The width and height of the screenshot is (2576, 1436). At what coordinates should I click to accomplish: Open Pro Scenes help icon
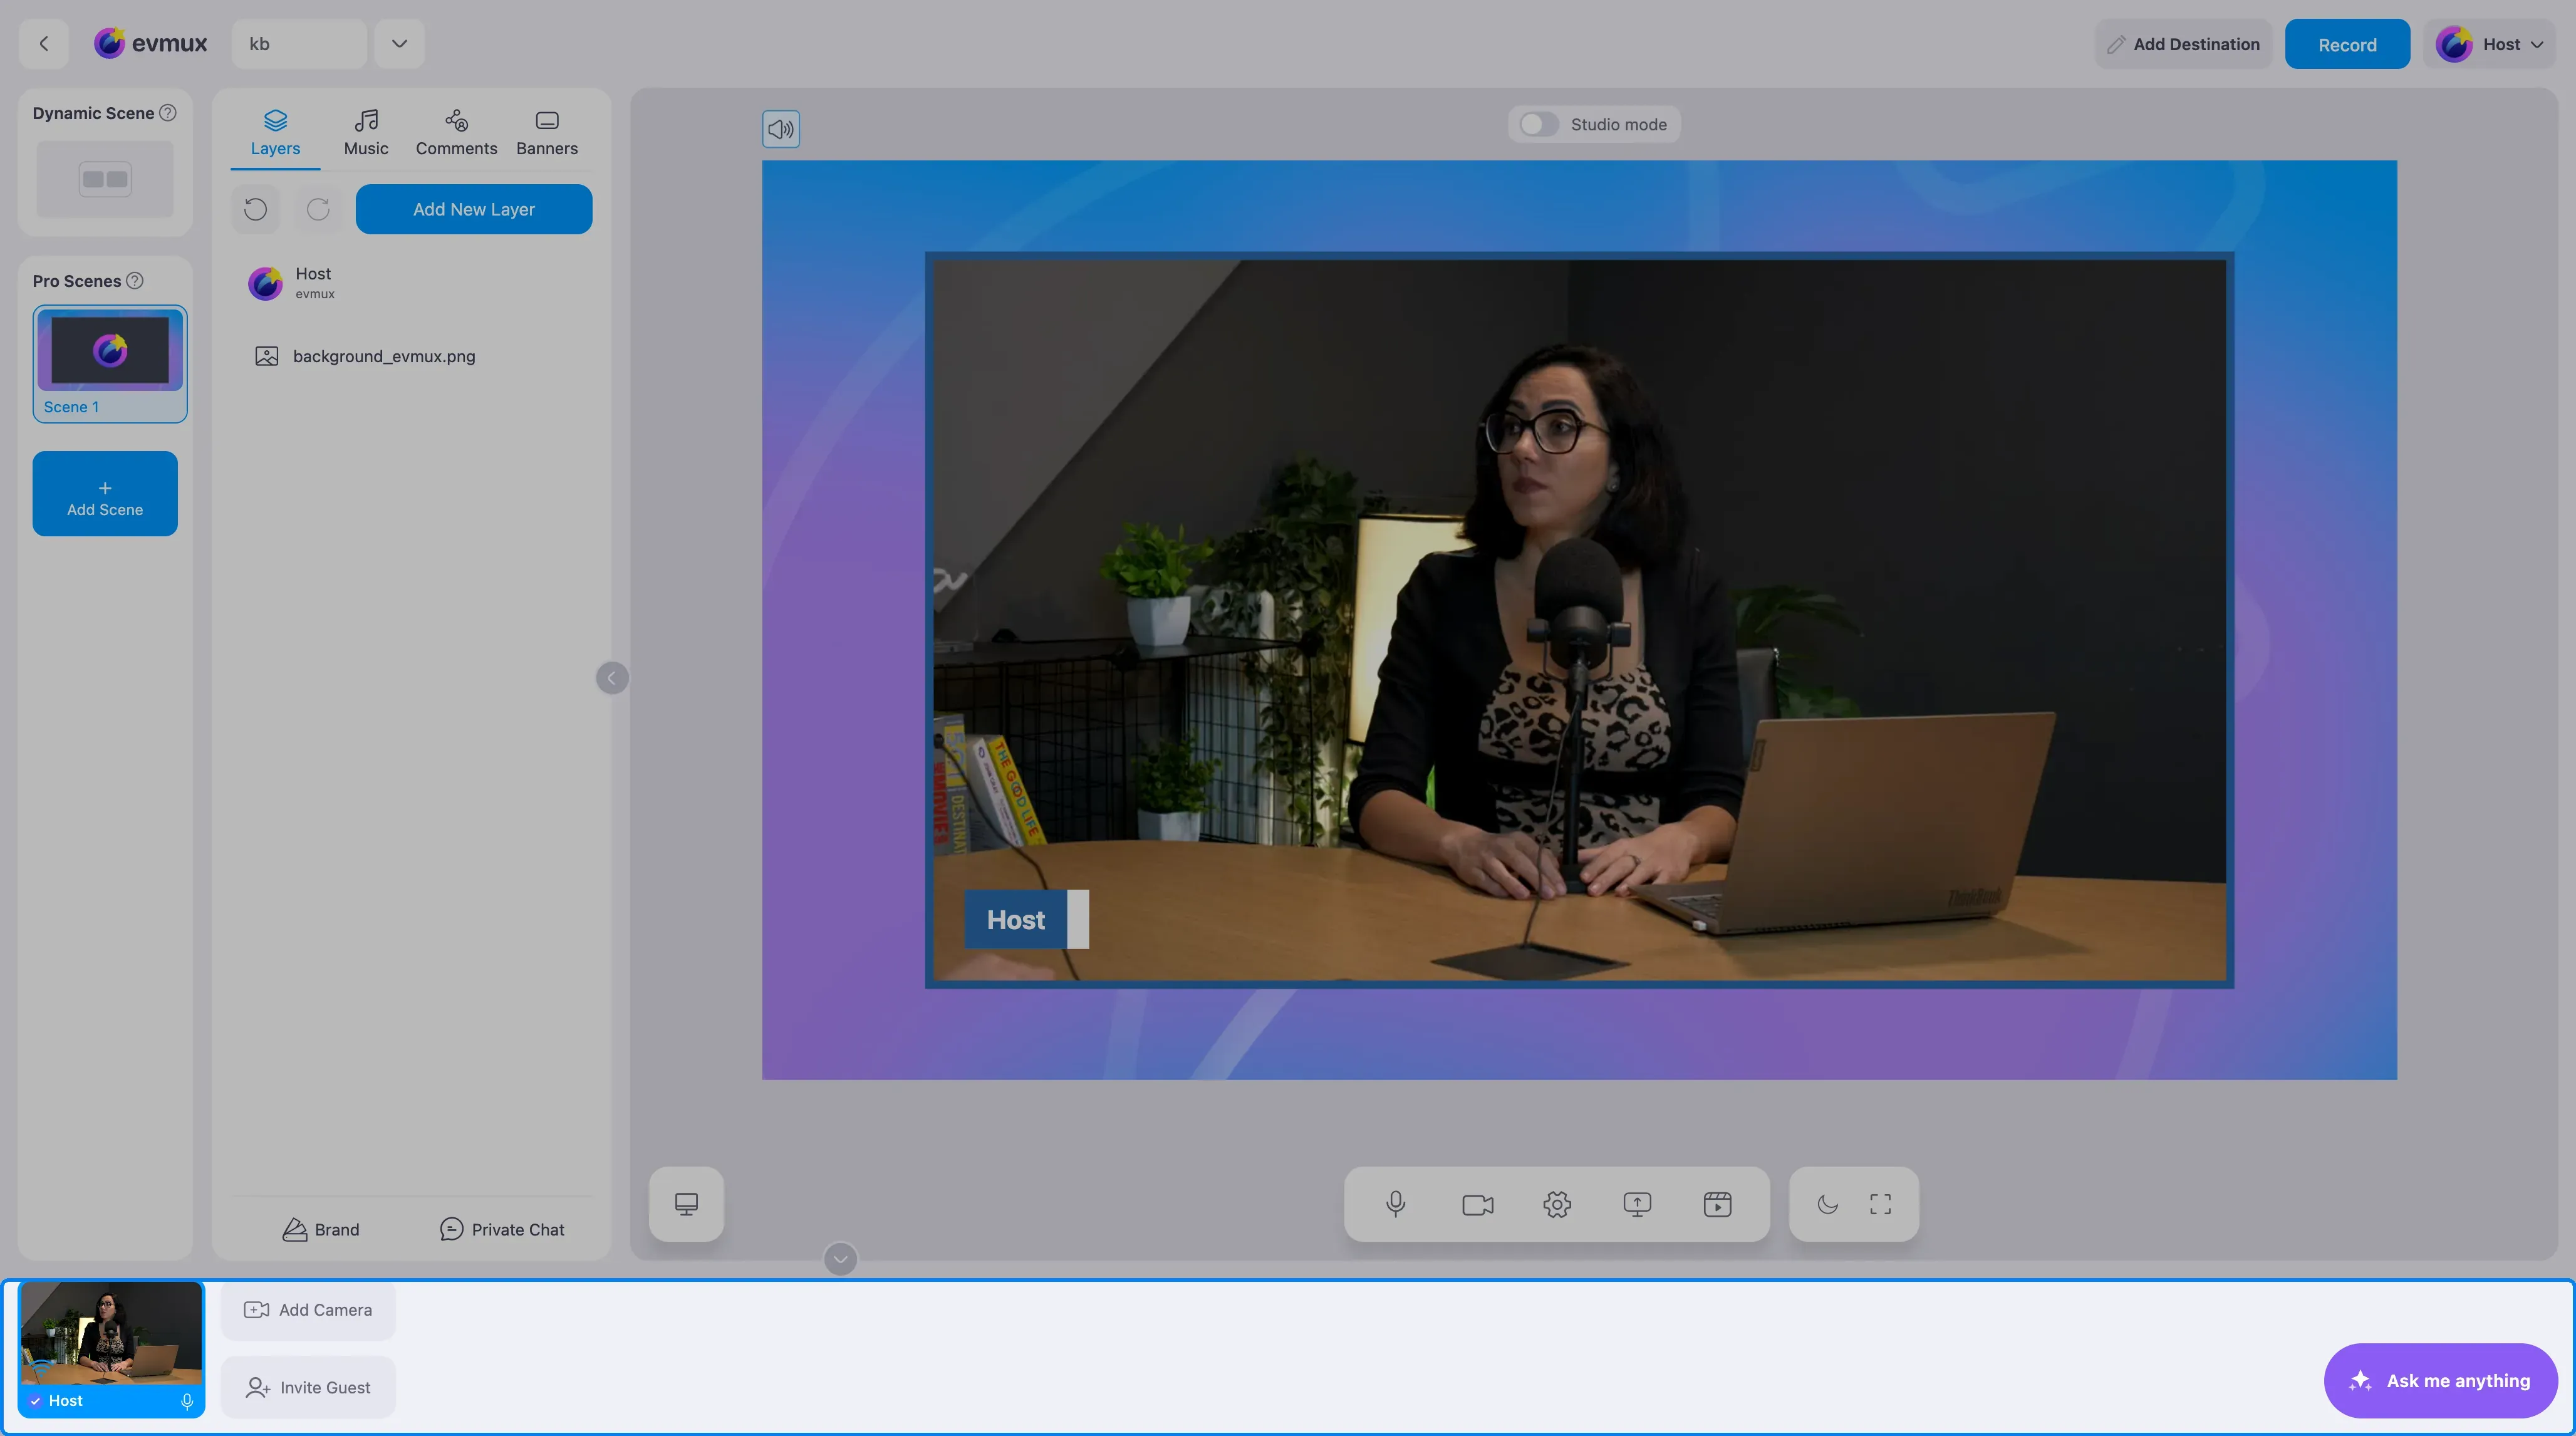pyautogui.click(x=135, y=281)
